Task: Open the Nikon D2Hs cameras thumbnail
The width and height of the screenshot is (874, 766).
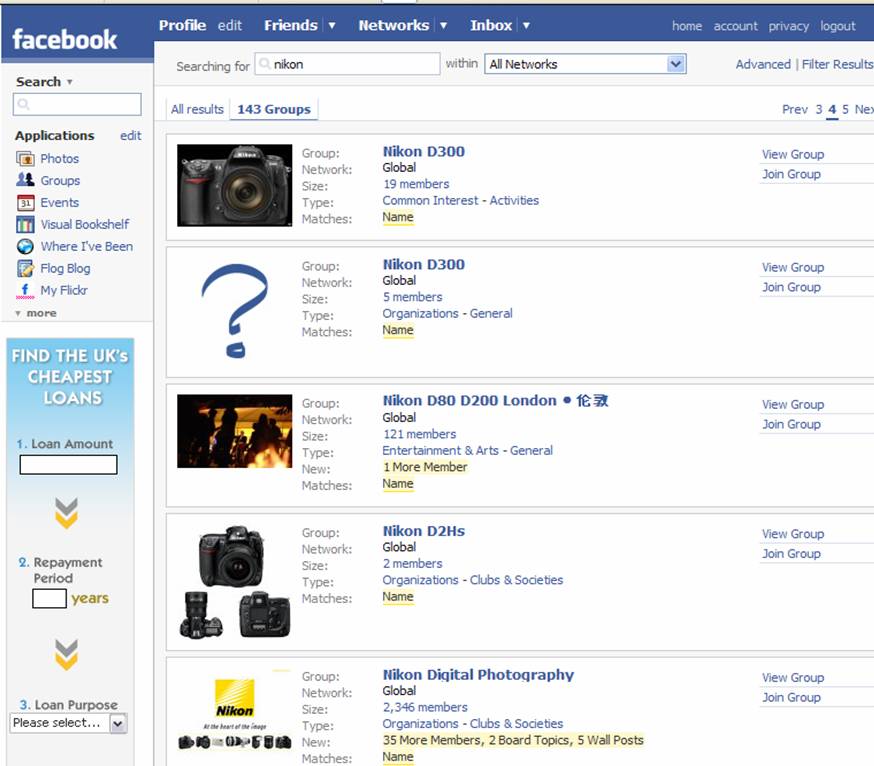Action: tap(235, 581)
